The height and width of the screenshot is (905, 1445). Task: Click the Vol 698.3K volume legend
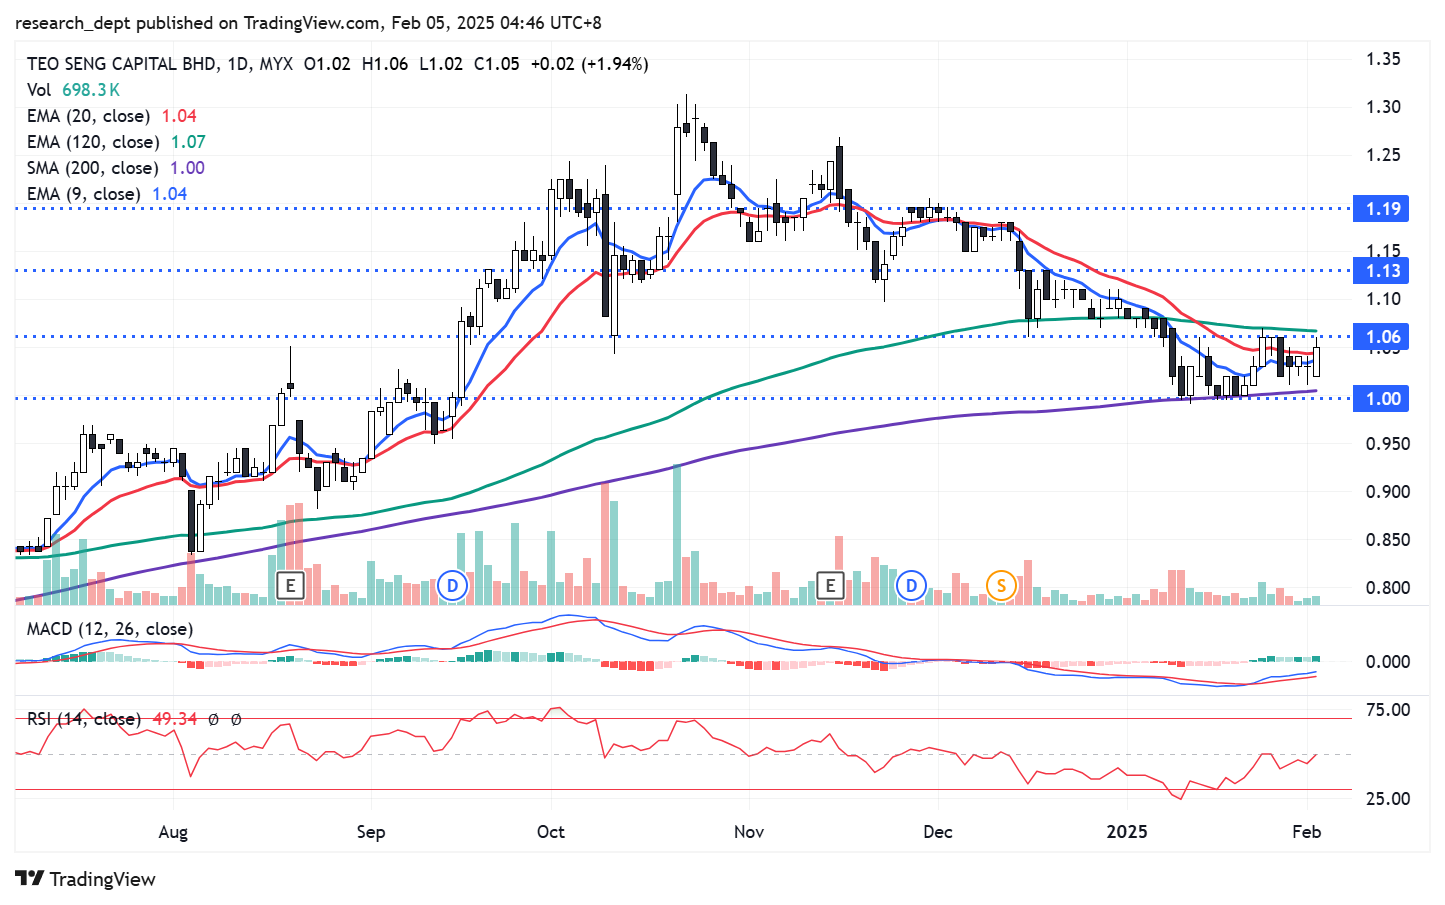[x=73, y=90]
